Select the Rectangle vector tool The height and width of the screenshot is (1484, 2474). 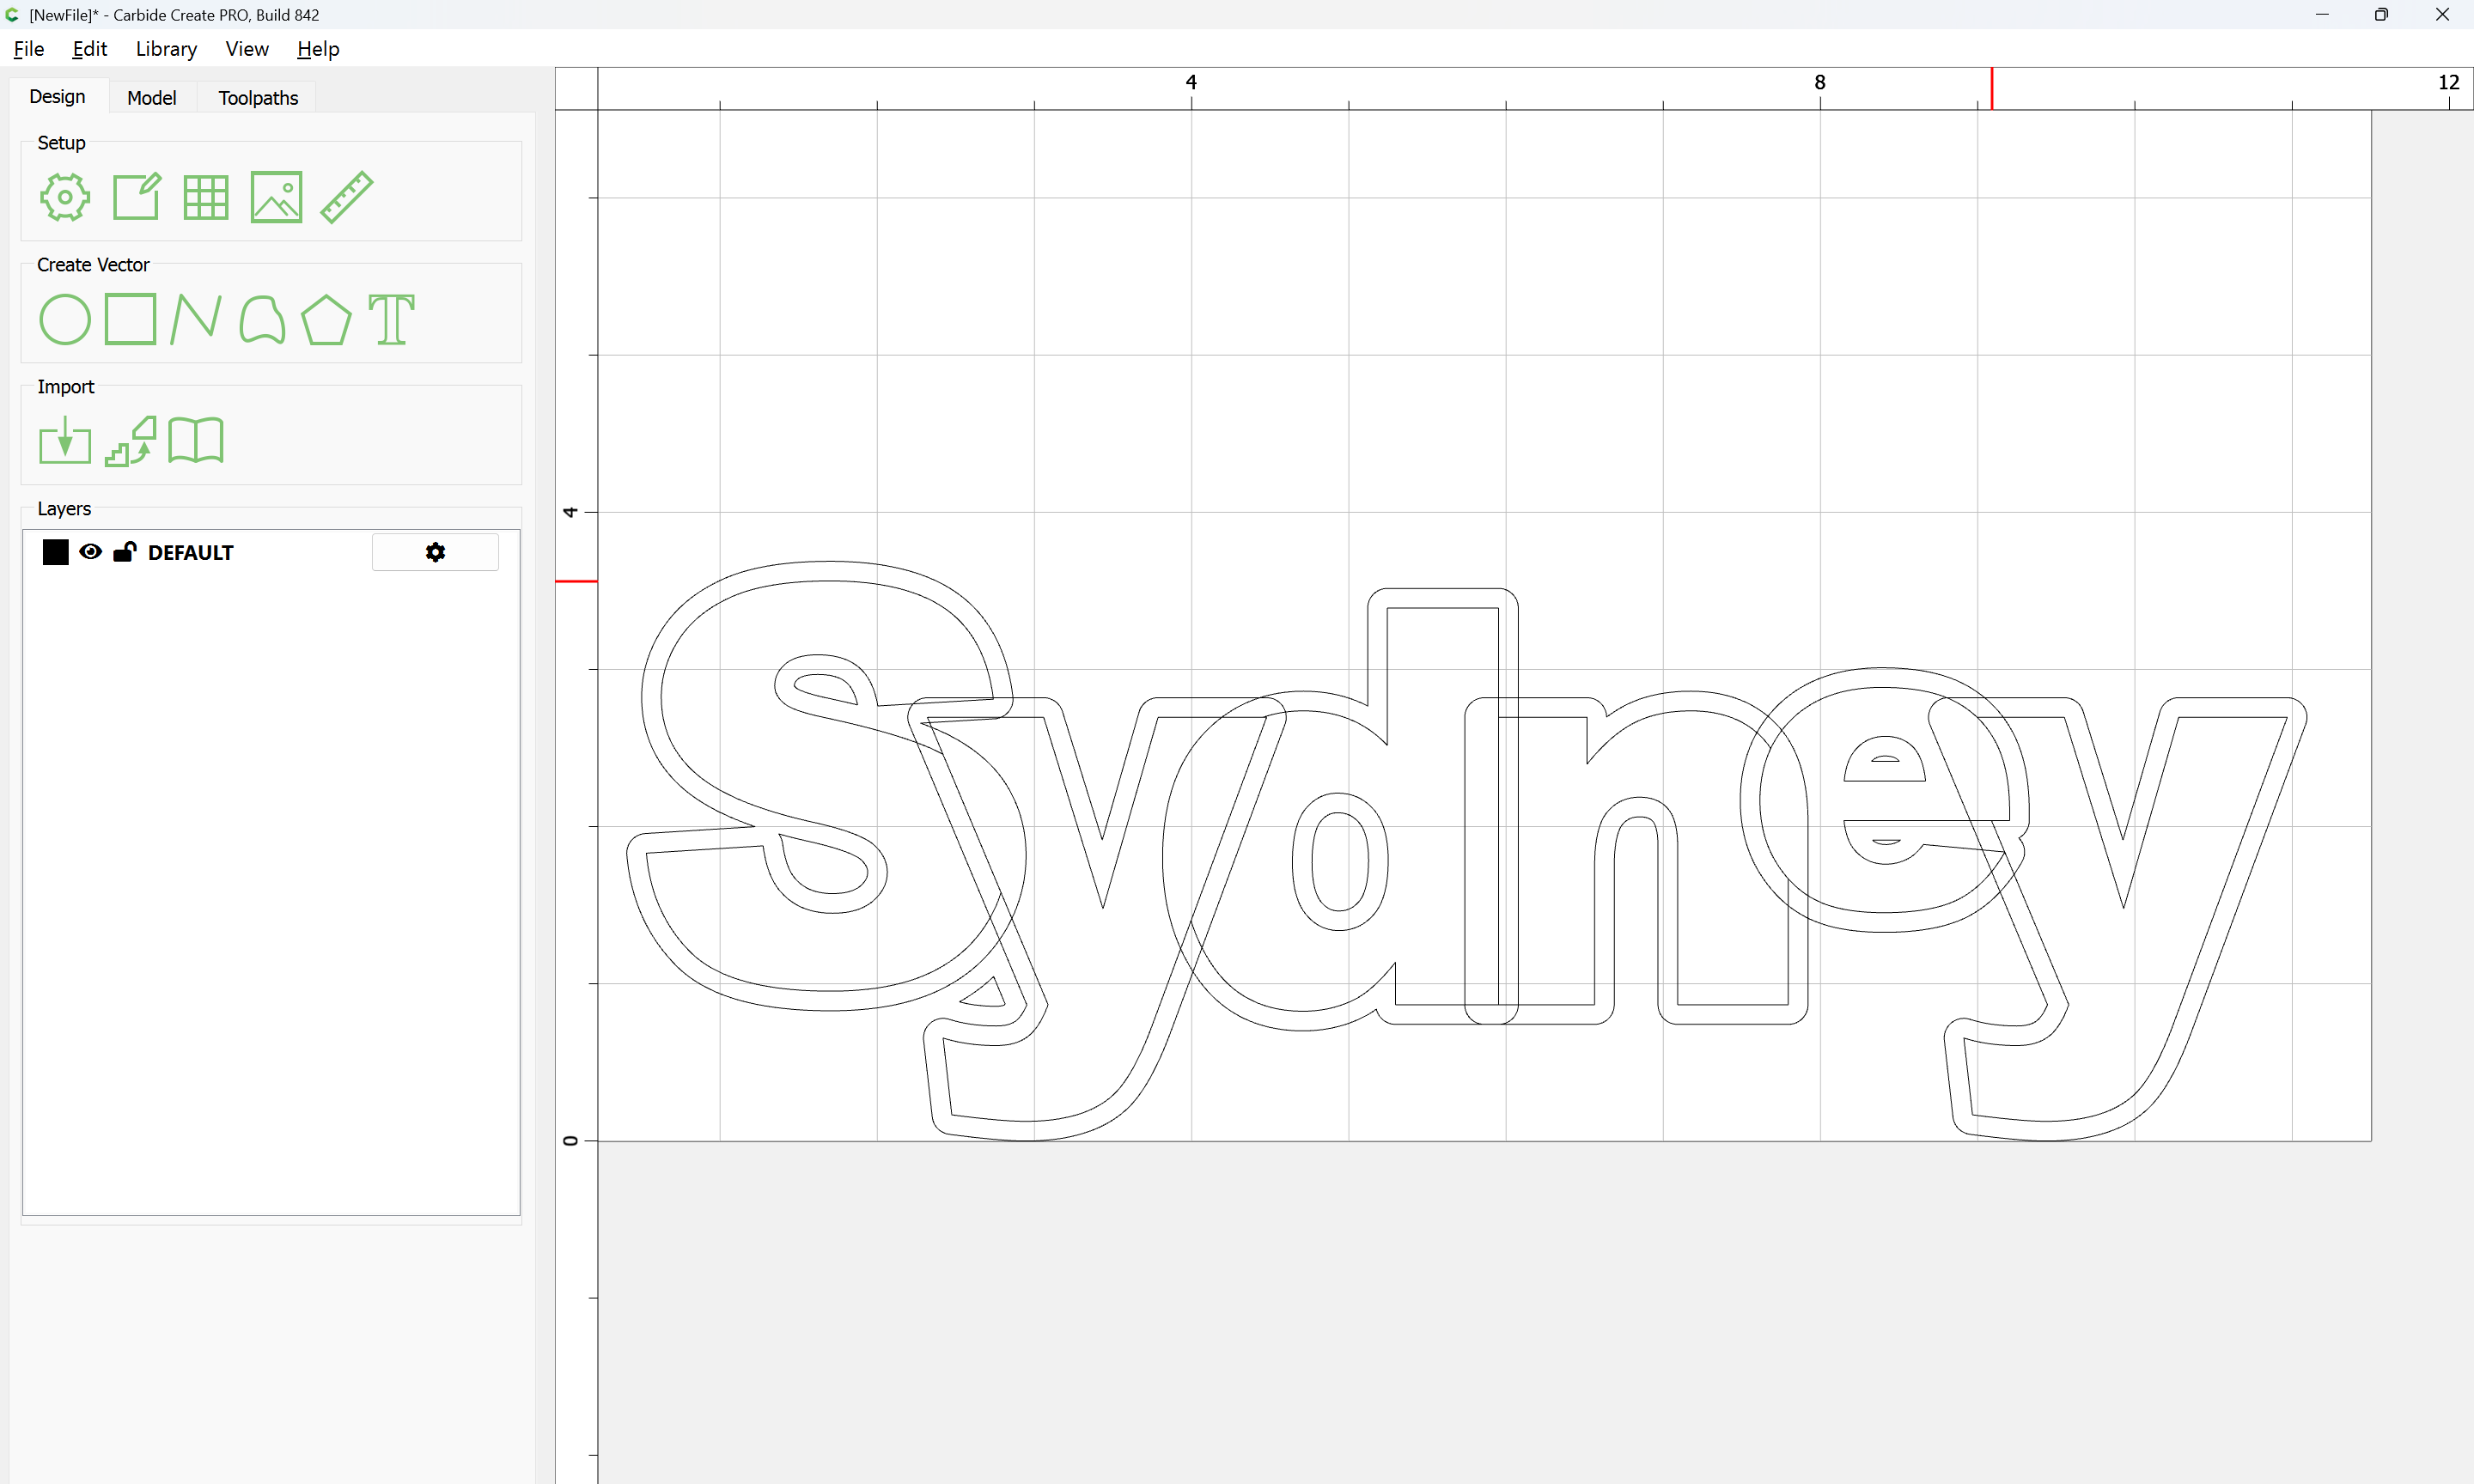(130, 320)
